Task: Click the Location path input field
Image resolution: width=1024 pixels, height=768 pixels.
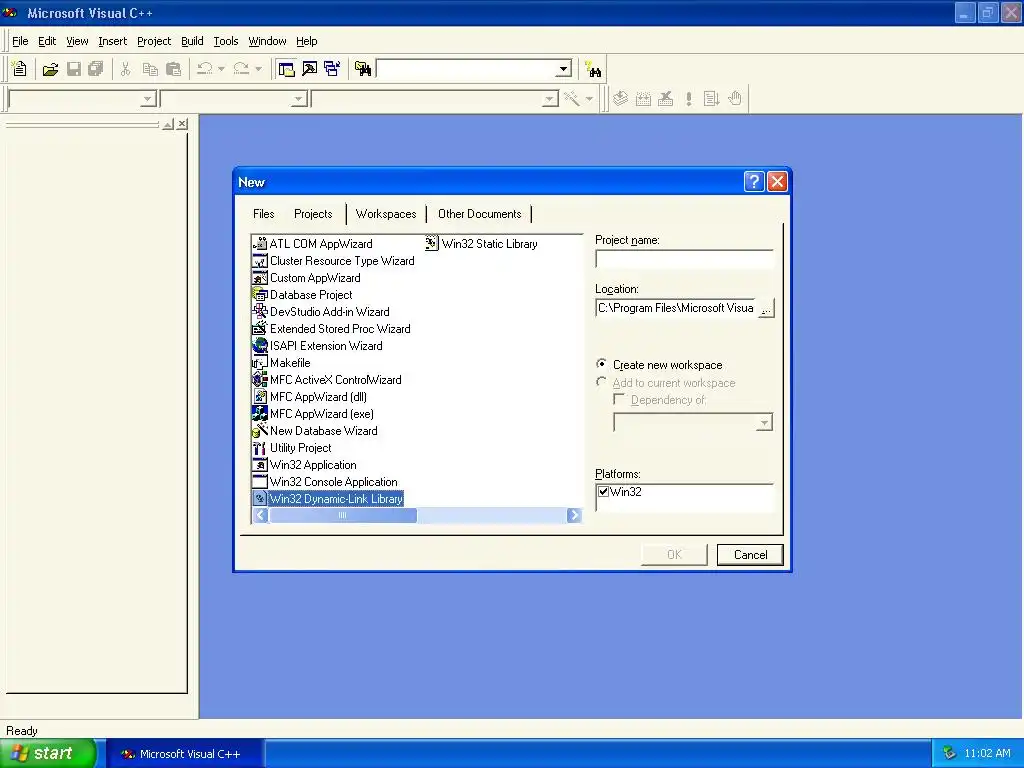Action: (x=677, y=308)
